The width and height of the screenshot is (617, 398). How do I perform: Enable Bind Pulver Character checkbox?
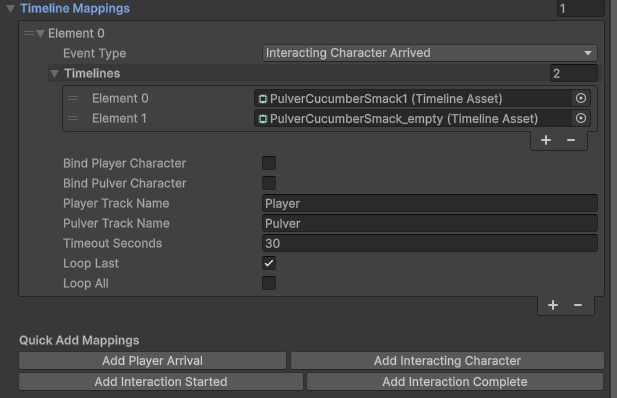[x=269, y=183]
